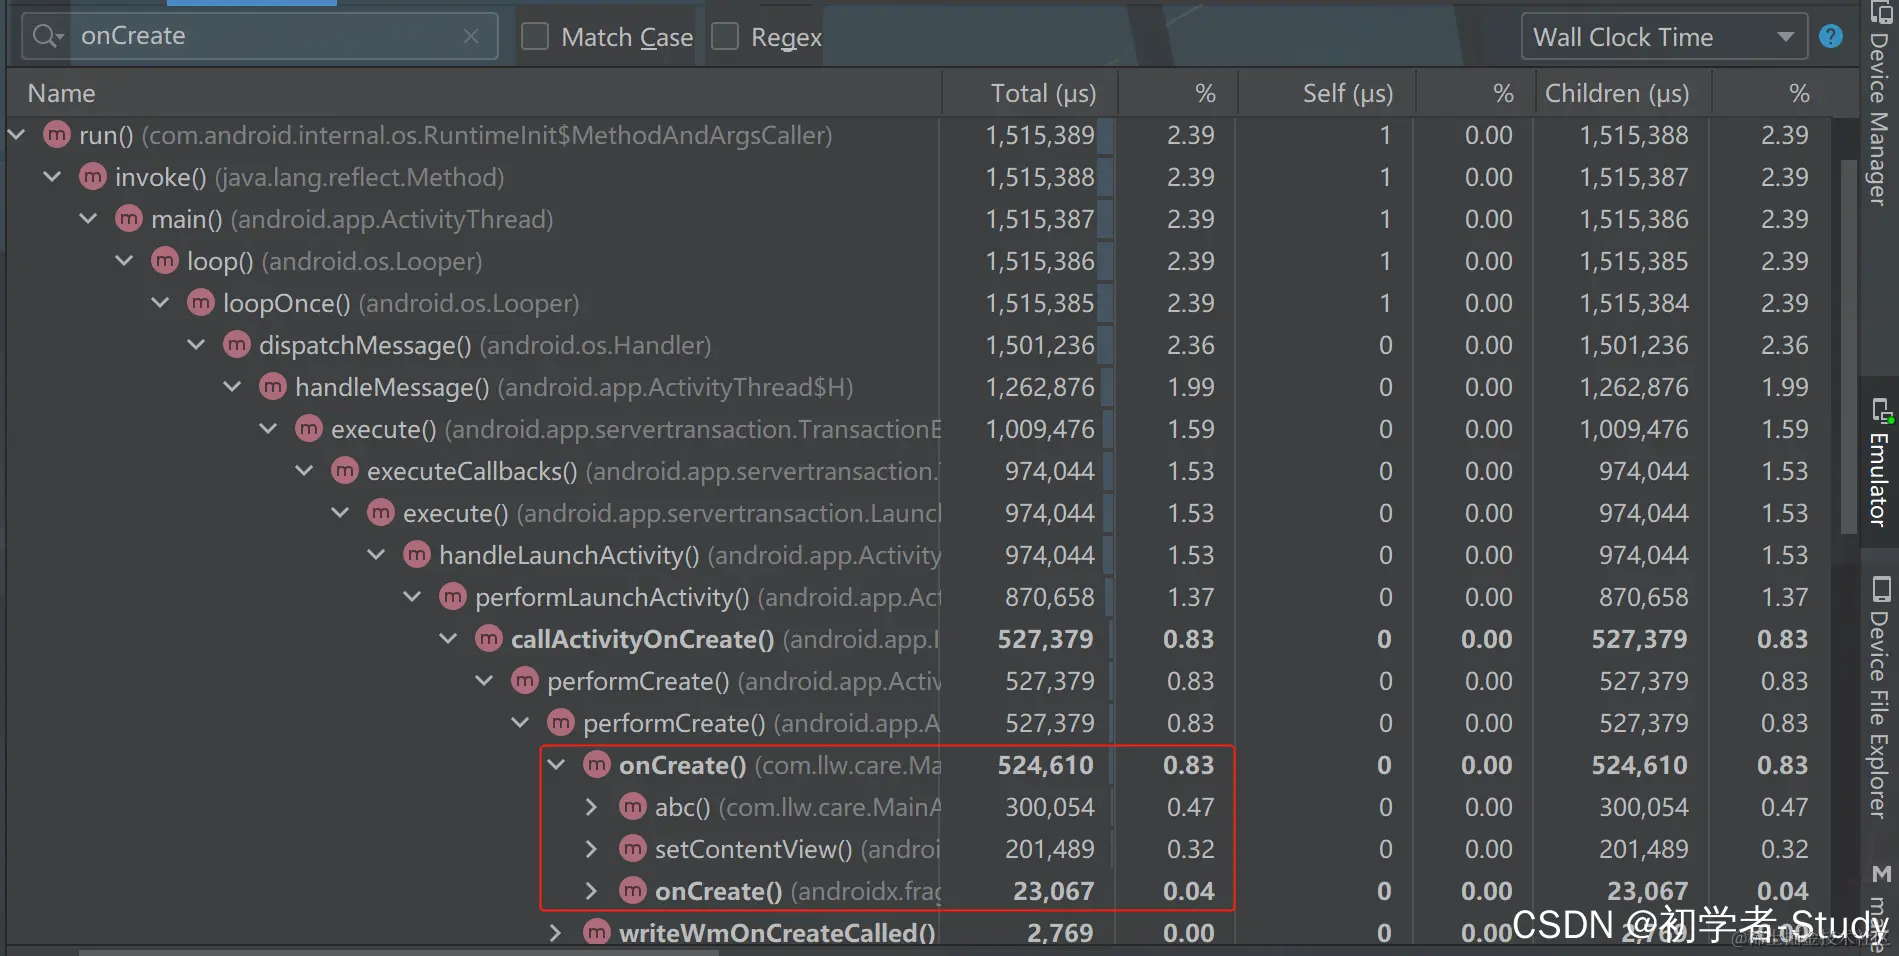Collapse the callActivityOnCreate() node
Image resolution: width=1899 pixels, height=956 pixels.
(x=449, y=638)
